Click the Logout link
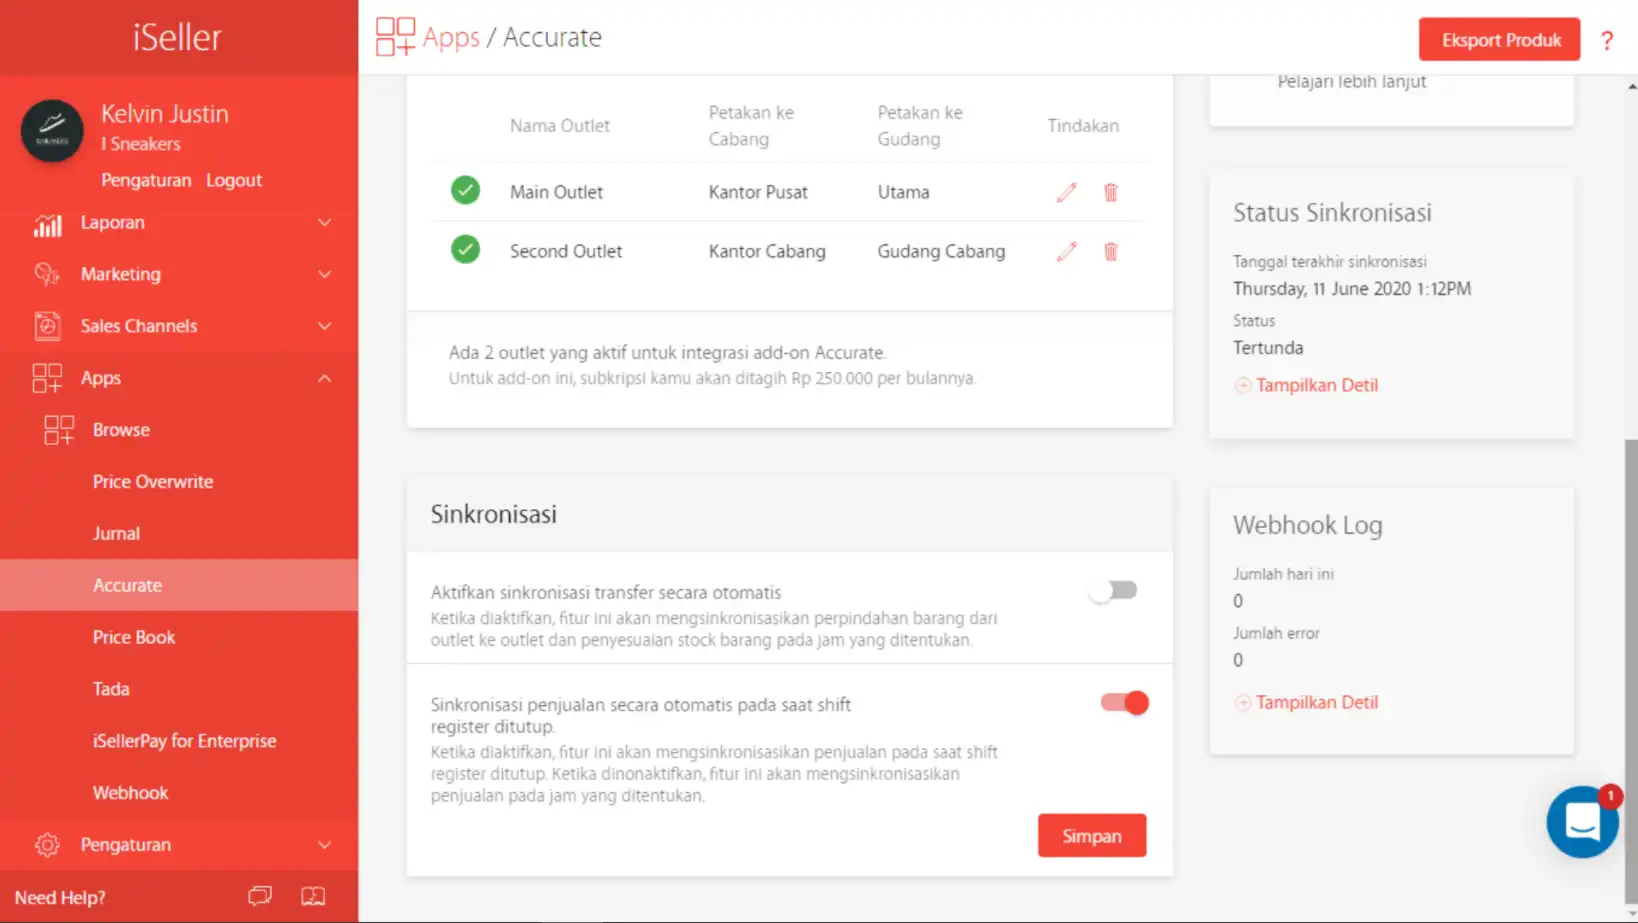Screen dimensions: 1638x923 coord(234,180)
